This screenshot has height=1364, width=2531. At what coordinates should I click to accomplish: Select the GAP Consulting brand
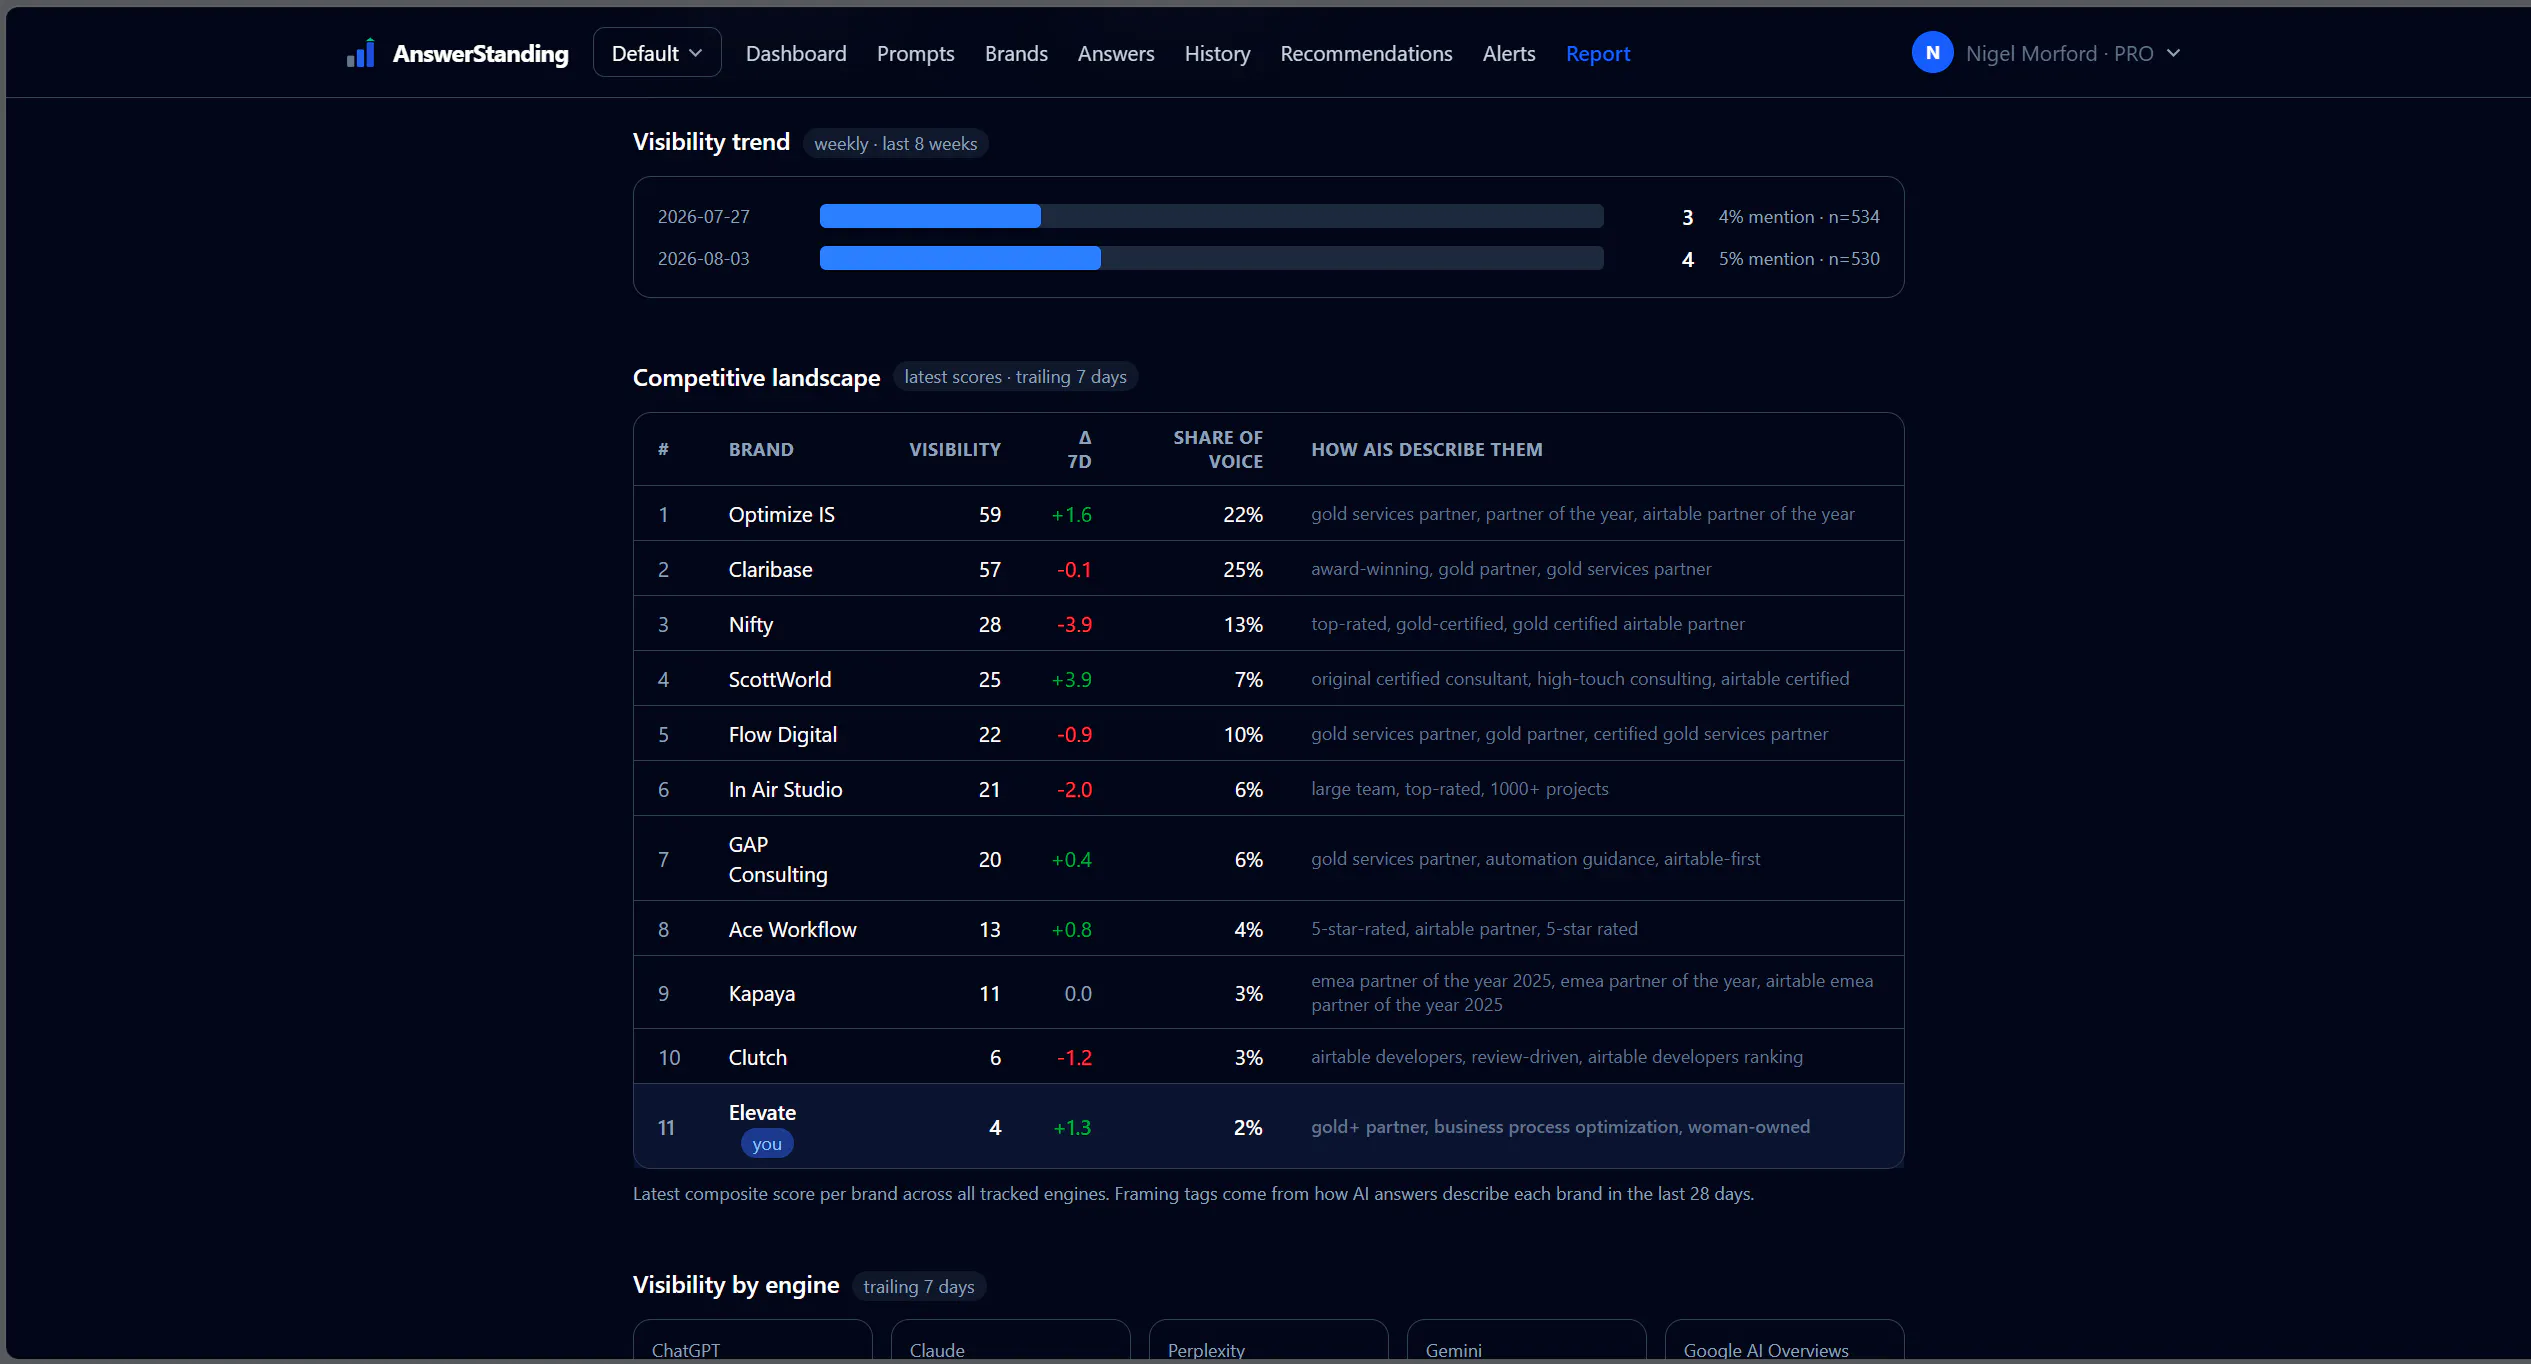pos(778,859)
